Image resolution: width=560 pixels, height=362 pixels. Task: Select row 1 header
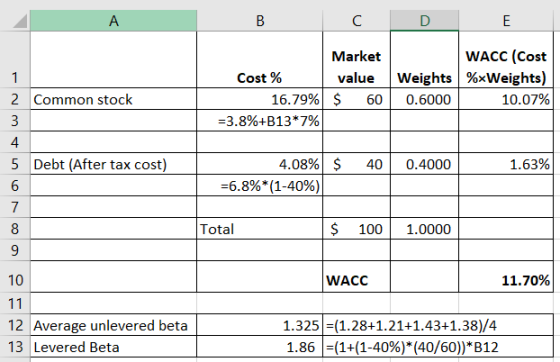(15, 60)
